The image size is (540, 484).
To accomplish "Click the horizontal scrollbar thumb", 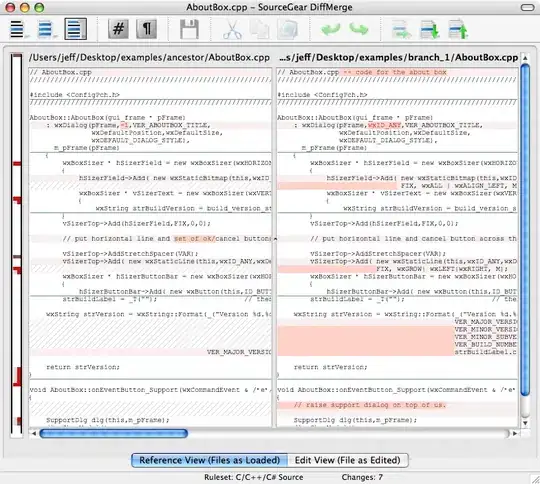I will 114,433.
